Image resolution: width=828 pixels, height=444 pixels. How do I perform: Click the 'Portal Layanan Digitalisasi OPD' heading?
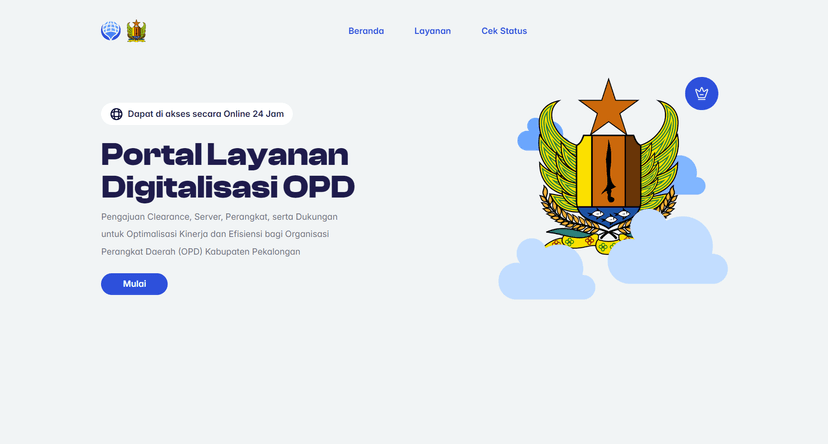click(x=227, y=171)
